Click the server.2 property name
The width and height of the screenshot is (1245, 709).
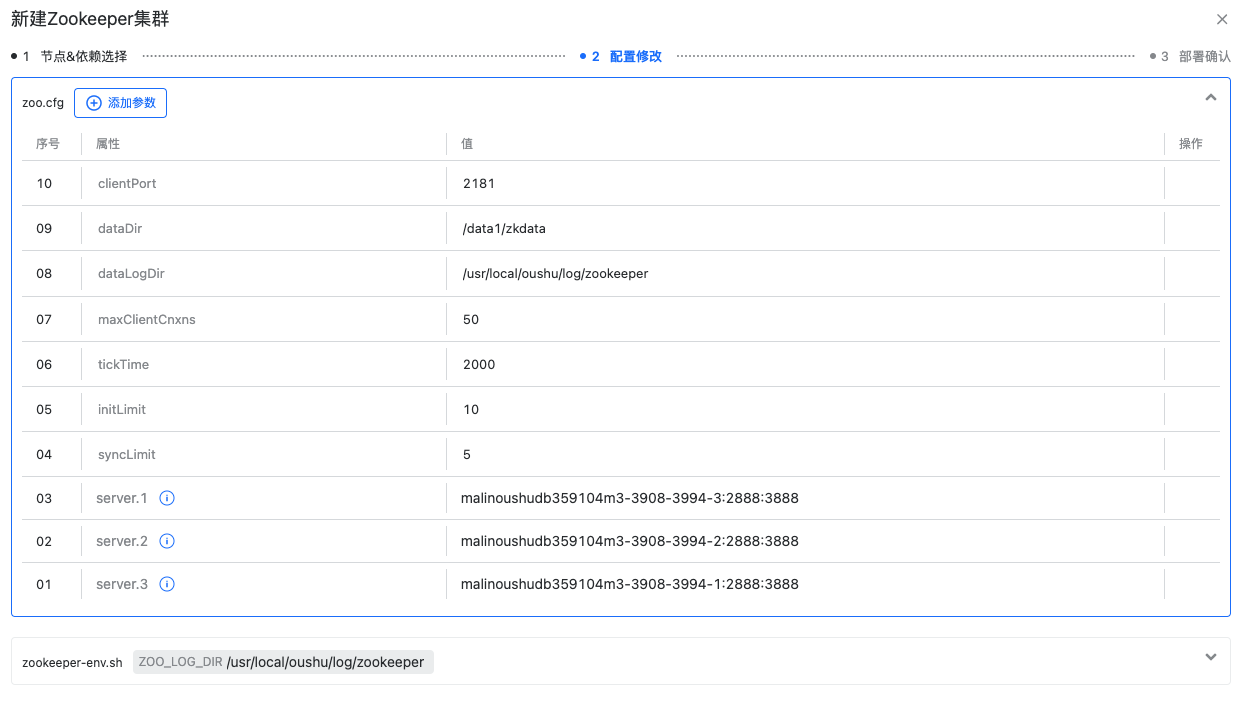point(122,541)
